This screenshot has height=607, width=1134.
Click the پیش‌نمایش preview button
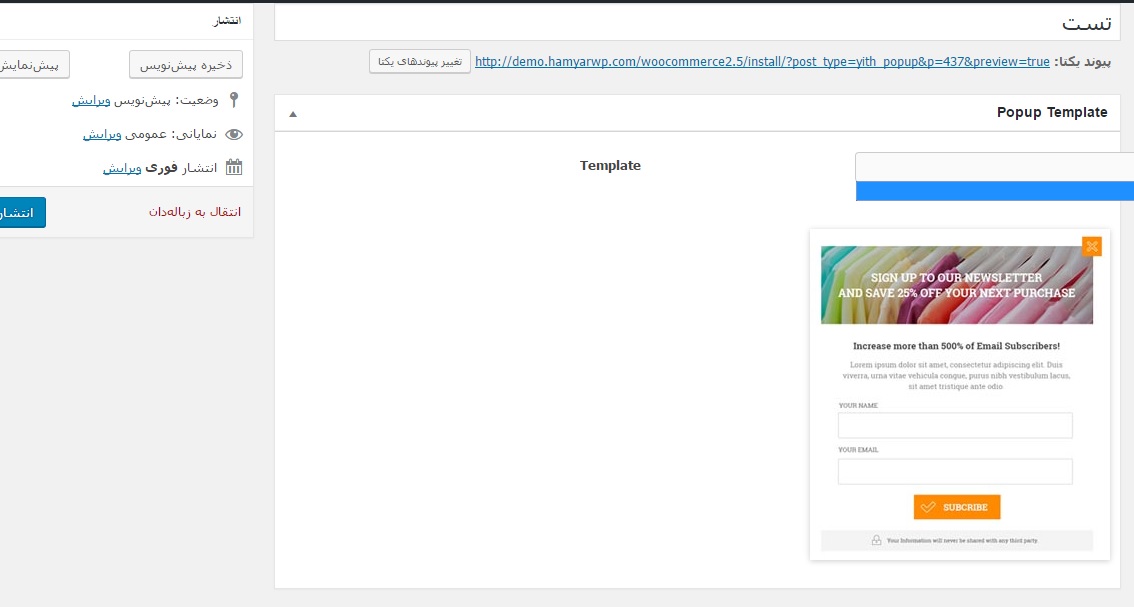click(34, 65)
